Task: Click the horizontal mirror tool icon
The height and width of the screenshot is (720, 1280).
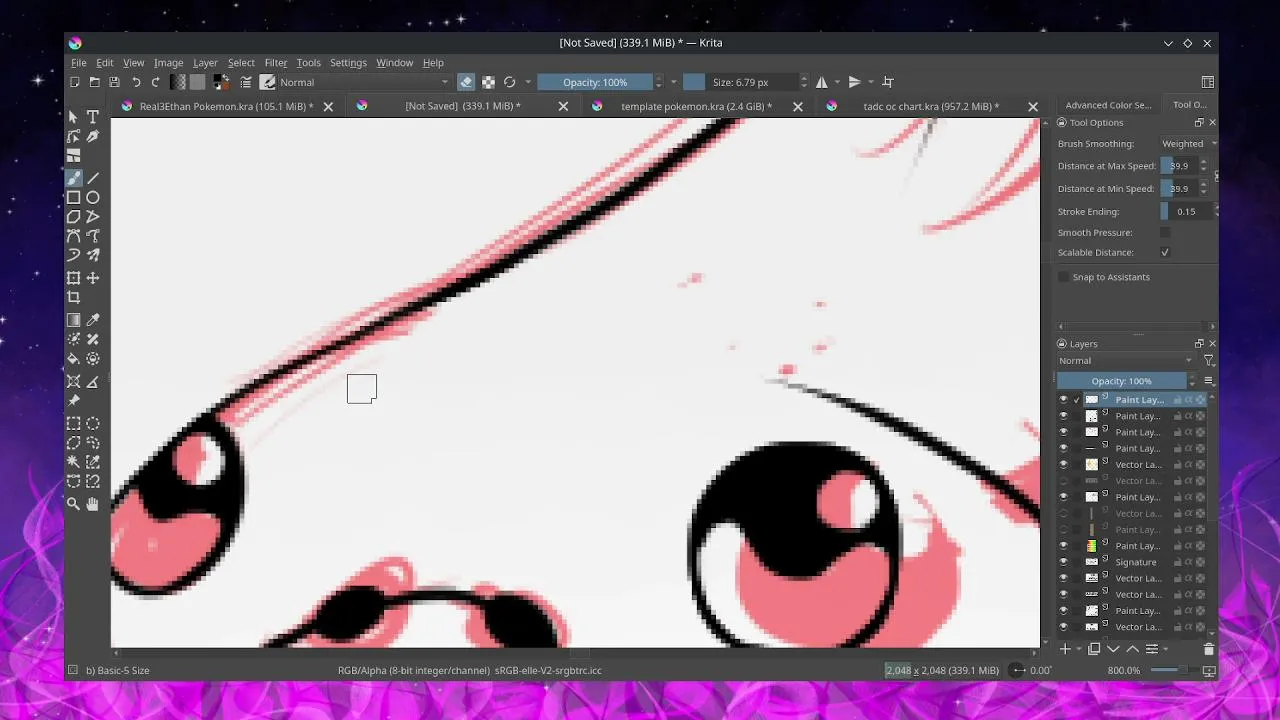Action: pyautogui.click(x=822, y=82)
